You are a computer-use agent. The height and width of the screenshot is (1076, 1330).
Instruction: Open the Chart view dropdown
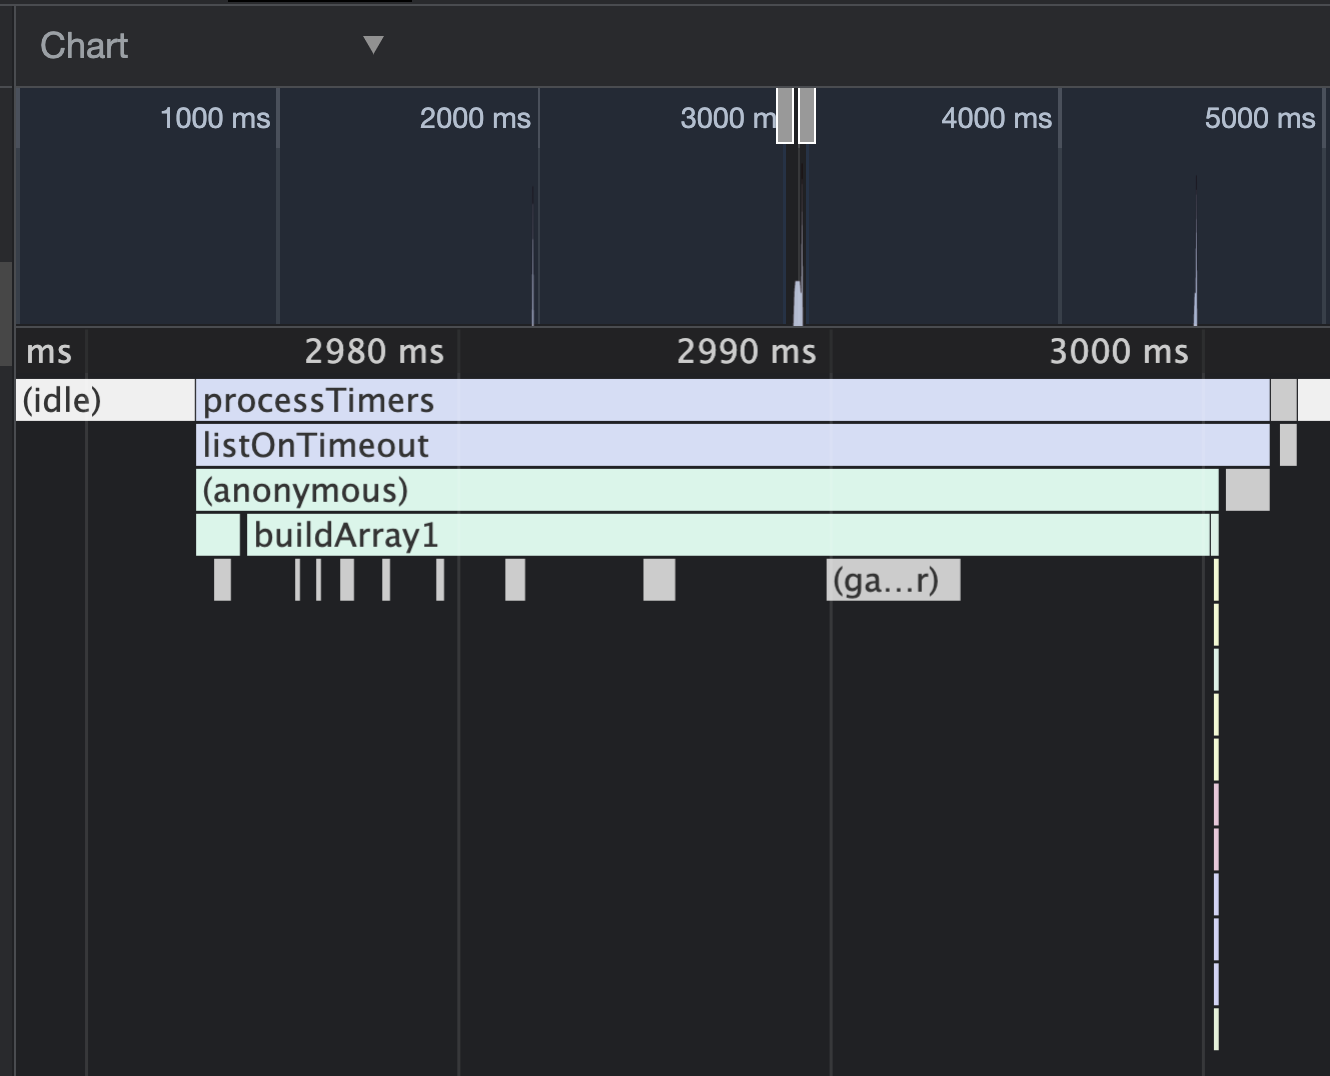pos(212,46)
